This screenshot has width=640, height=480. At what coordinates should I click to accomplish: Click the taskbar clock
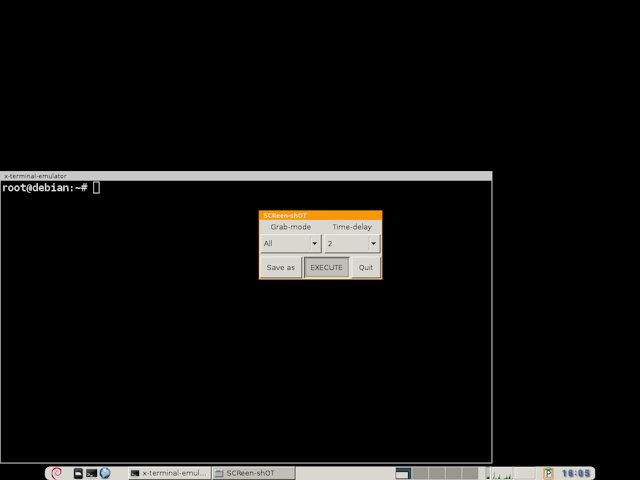576,473
